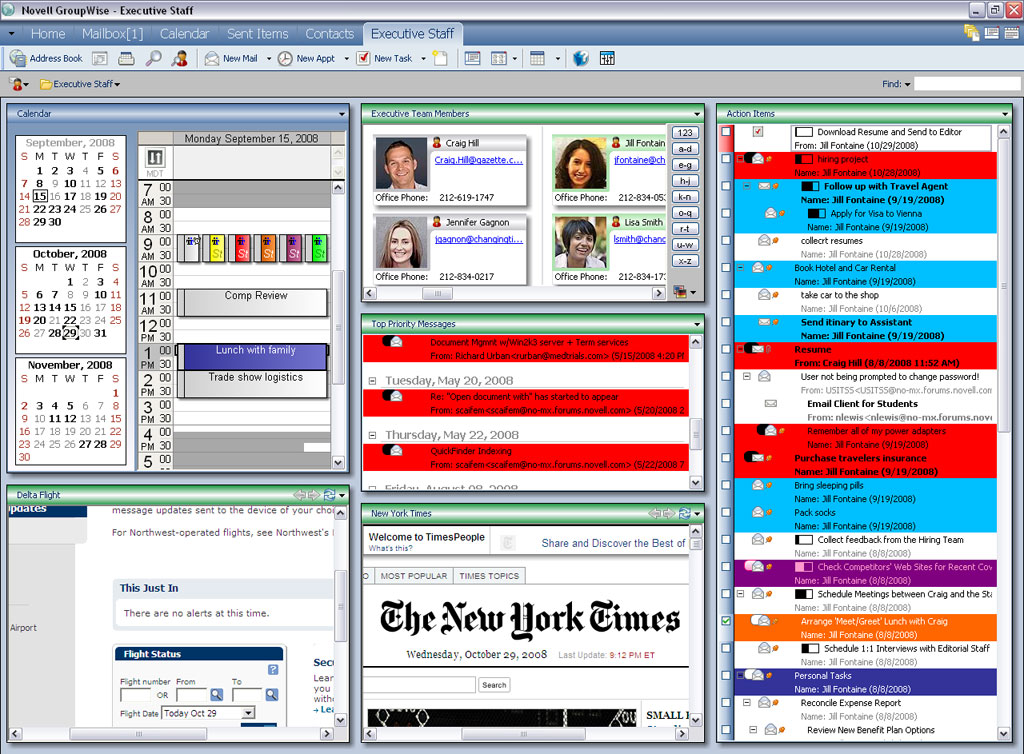Check the 'Personal Tasks' item checkbox

[x=726, y=675]
